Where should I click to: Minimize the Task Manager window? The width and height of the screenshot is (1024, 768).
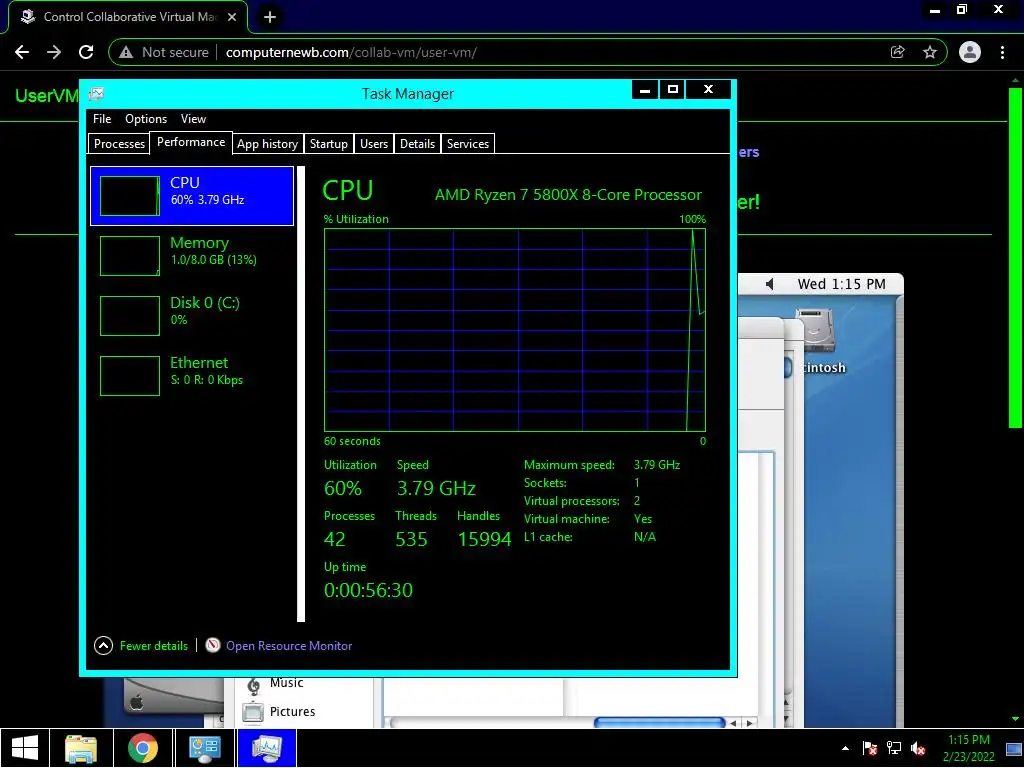[645, 90]
